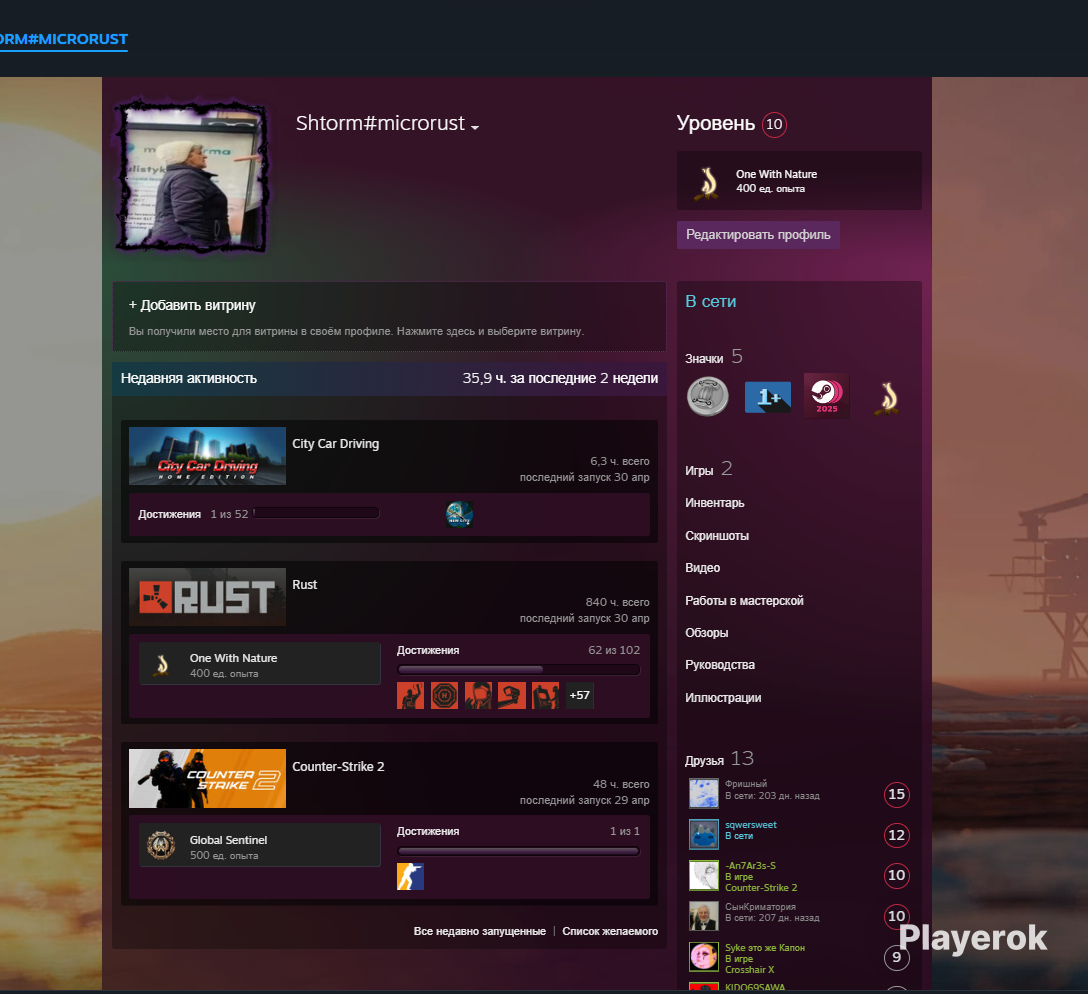This screenshot has width=1088, height=994.
Task: Open the Rust title link
Action: (x=305, y=585)
